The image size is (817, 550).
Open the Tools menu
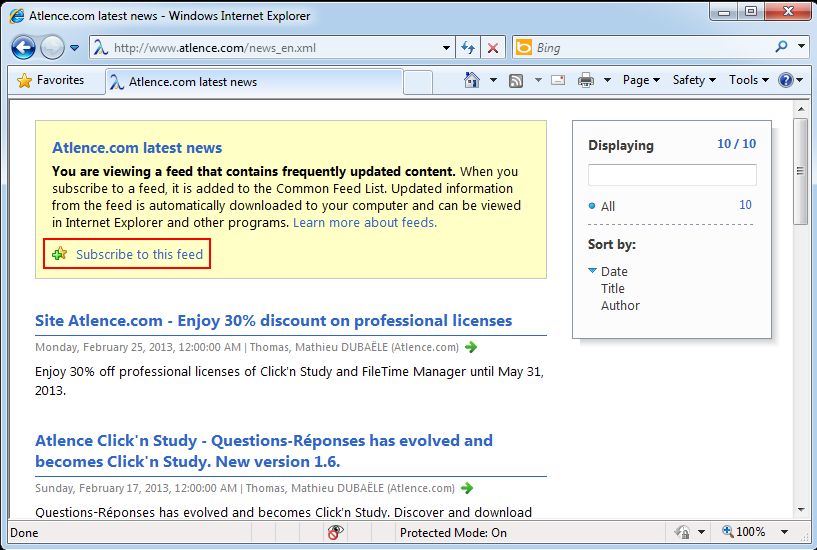pyautogui.click(x=749, y=80)
